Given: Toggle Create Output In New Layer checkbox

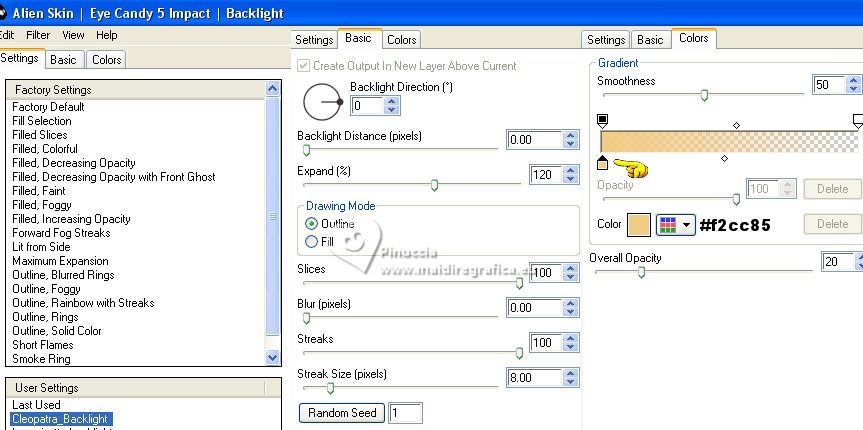Looking at the screenshot, I should (x=303, y=66).
